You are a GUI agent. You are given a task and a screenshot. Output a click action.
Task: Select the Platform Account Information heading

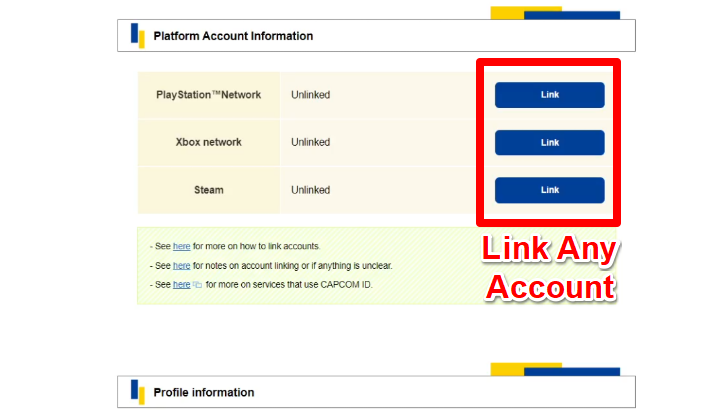click(233, 36)
